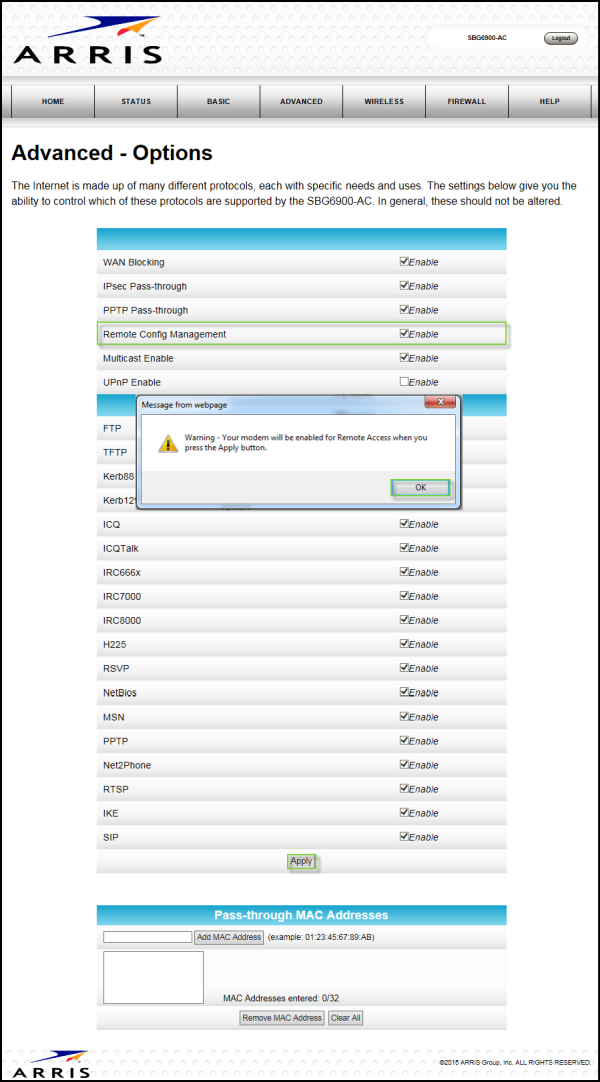Open the HOME menu tab
This screenshot has width=600, height=1082.
pos(53,101)
